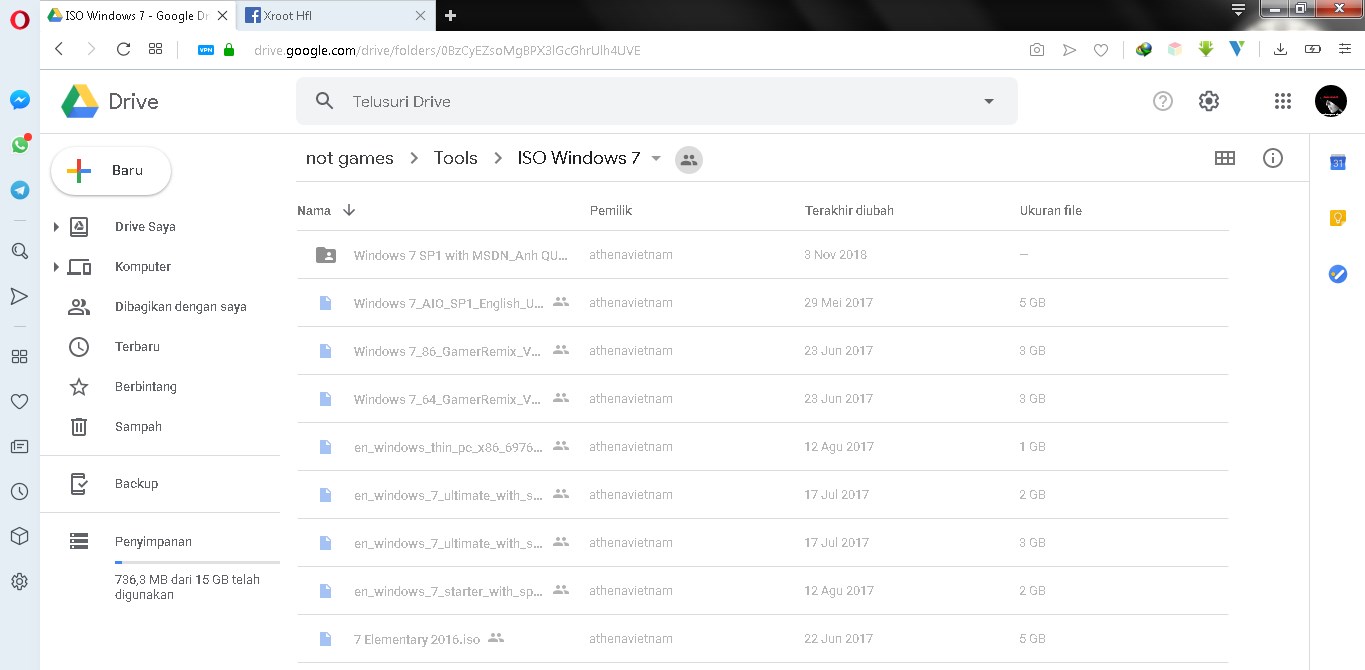Screen dimensions: 1365x670
Task: Open ISO Windows 7 folder dropdown
Action: point(656,158)
